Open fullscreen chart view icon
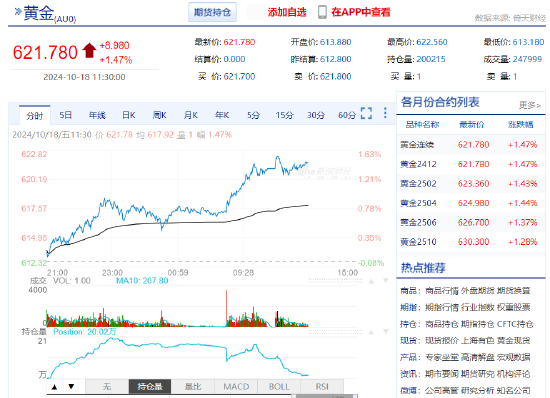The width and height of the screenshot is (550, 398). pos(366,113)
